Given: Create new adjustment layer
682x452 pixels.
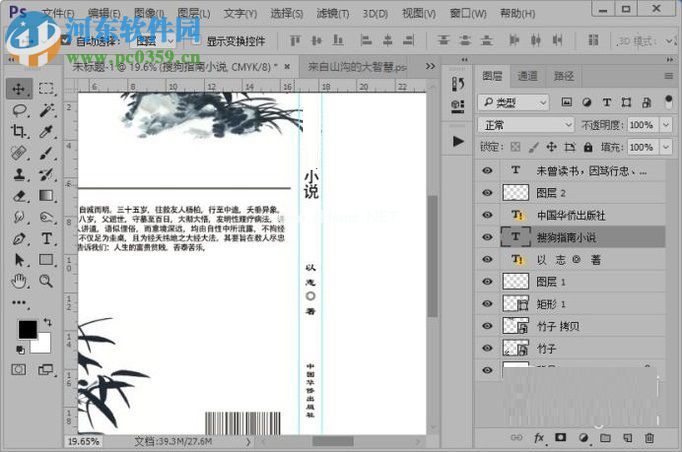Looking at the screenshot, I should point(583,438).
